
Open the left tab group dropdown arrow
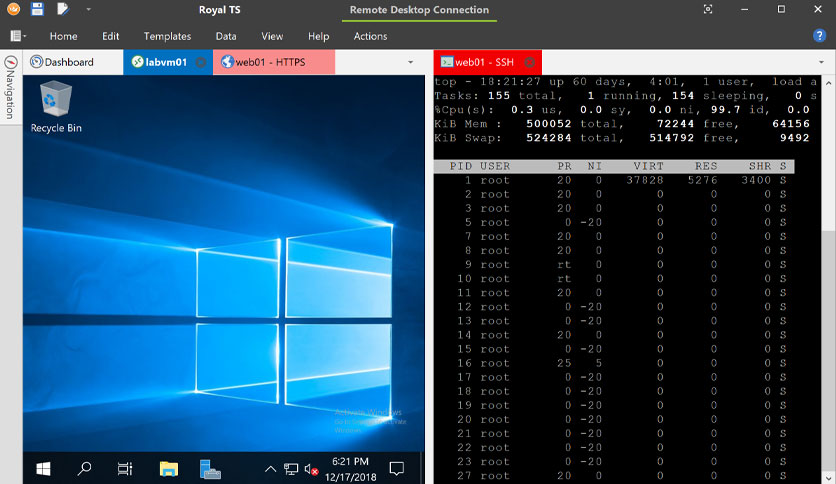410,62
